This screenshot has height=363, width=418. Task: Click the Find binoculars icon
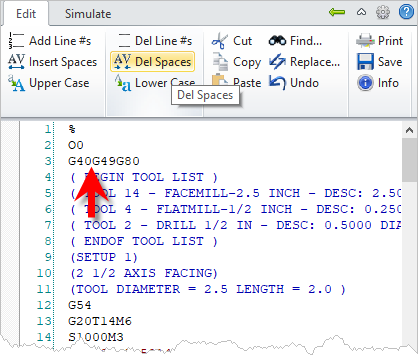tap(277, 41)
